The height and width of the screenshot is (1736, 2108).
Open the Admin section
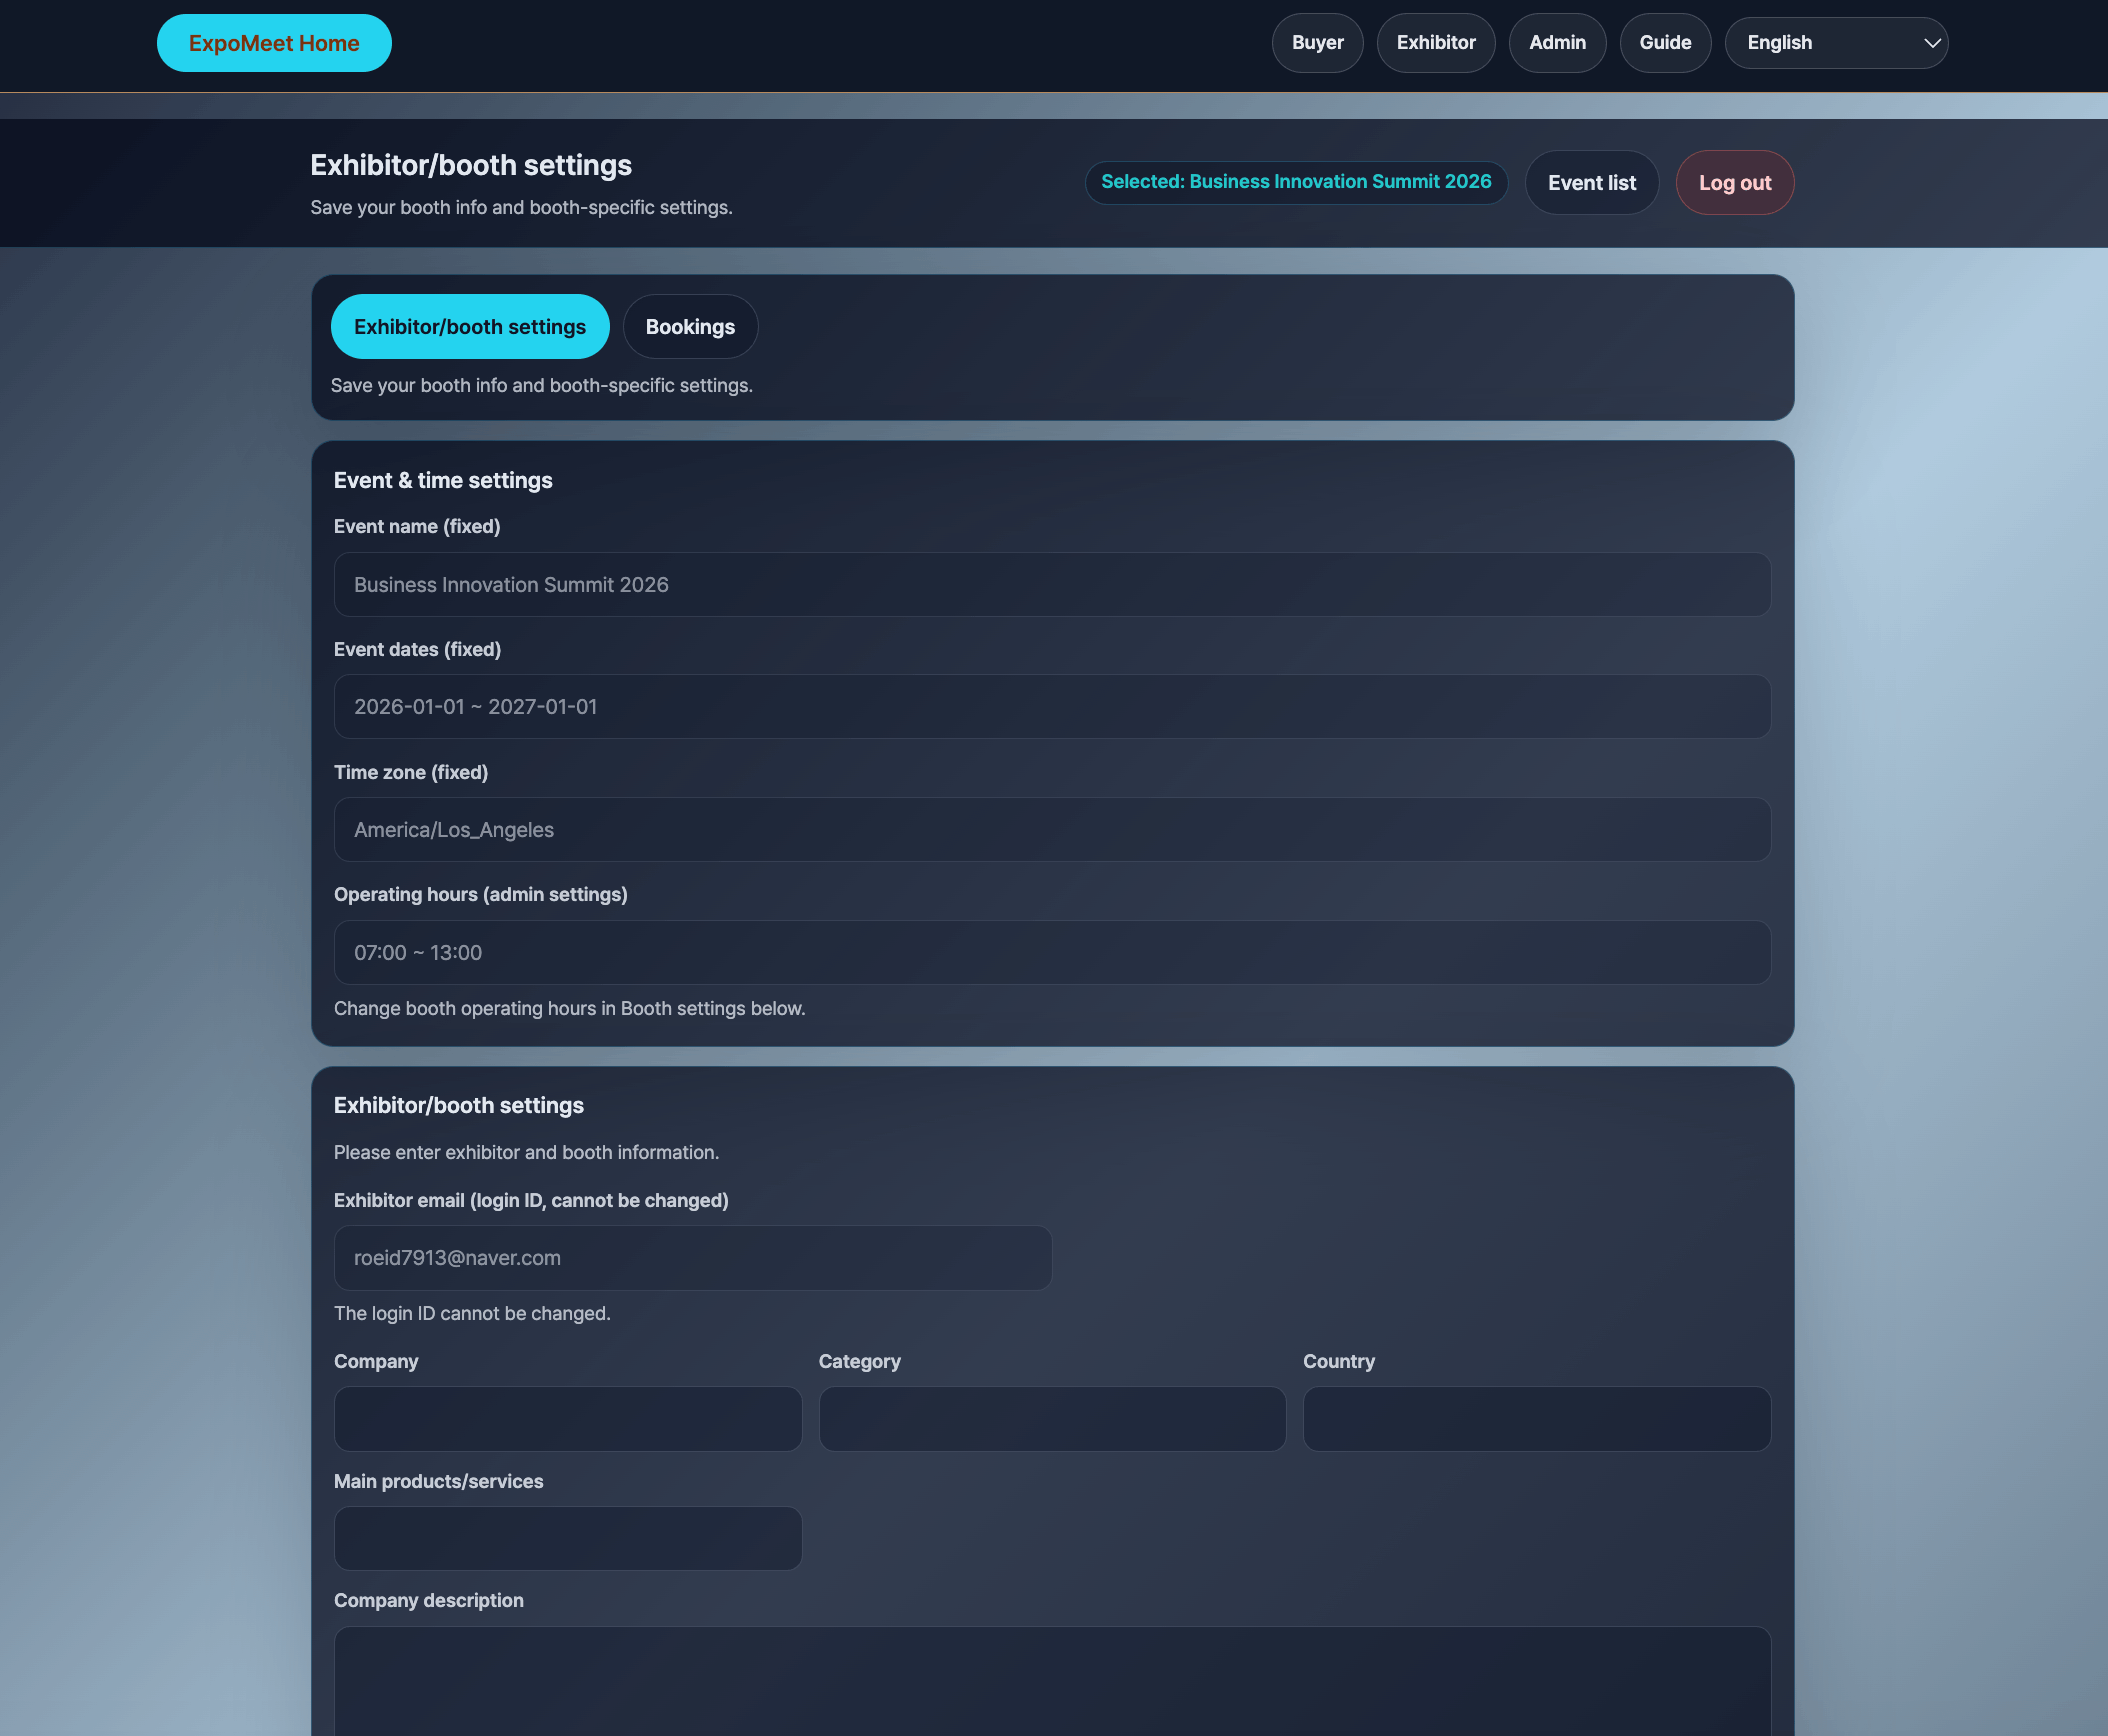pyautogui.click(x=1557, y=42)
